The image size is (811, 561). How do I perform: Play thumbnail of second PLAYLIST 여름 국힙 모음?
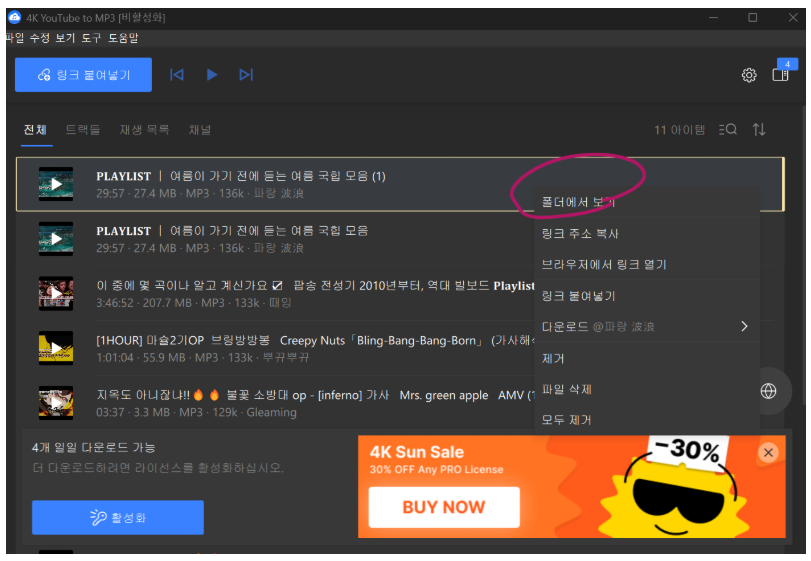pyautogui.click(x=56, y=239)
